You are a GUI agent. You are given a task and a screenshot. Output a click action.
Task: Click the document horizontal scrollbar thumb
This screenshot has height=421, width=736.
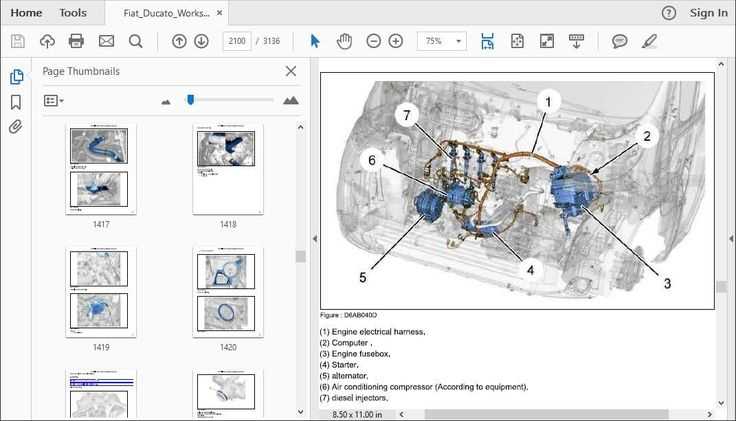click(546, 414)
